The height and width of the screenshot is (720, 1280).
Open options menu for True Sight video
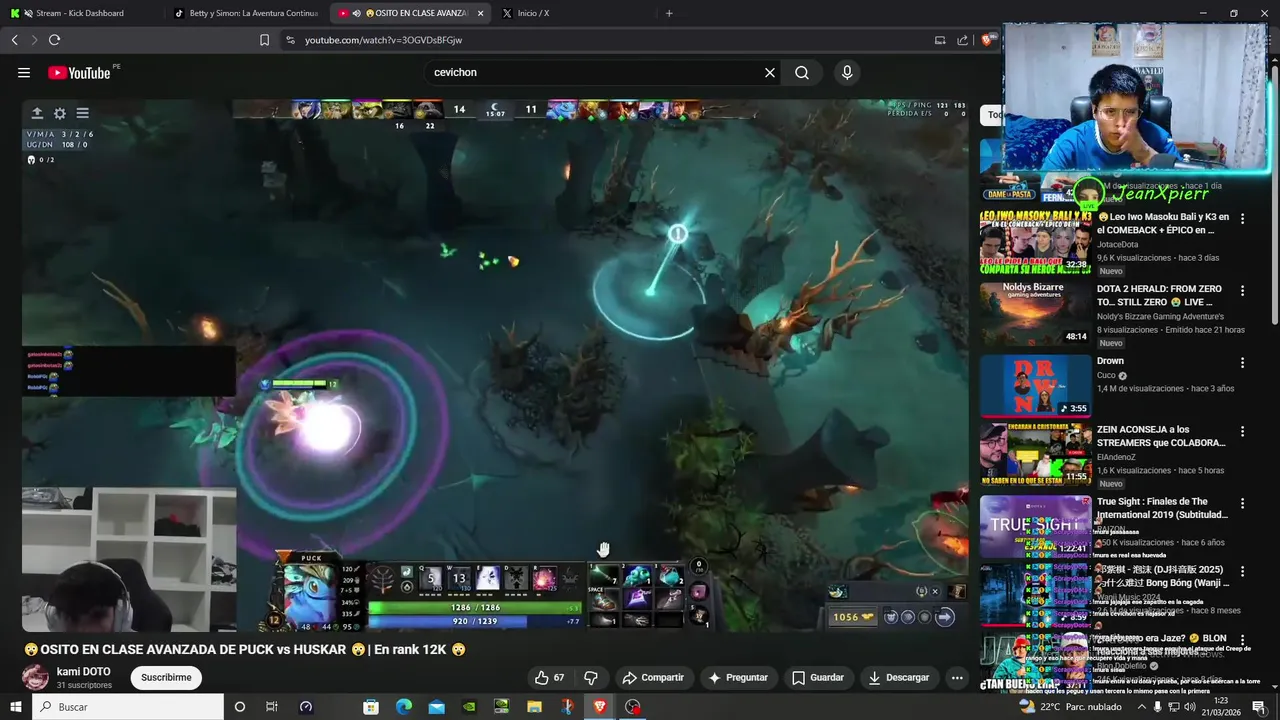[1243, 503]
